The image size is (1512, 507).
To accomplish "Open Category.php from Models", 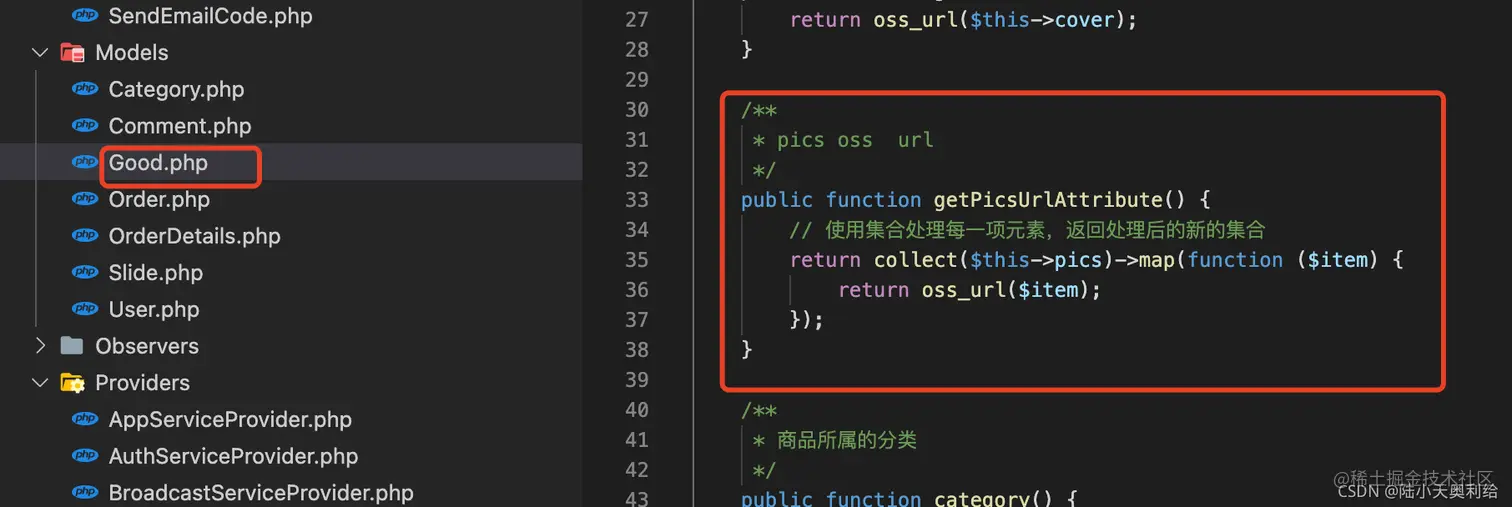I will pos(176,89).
